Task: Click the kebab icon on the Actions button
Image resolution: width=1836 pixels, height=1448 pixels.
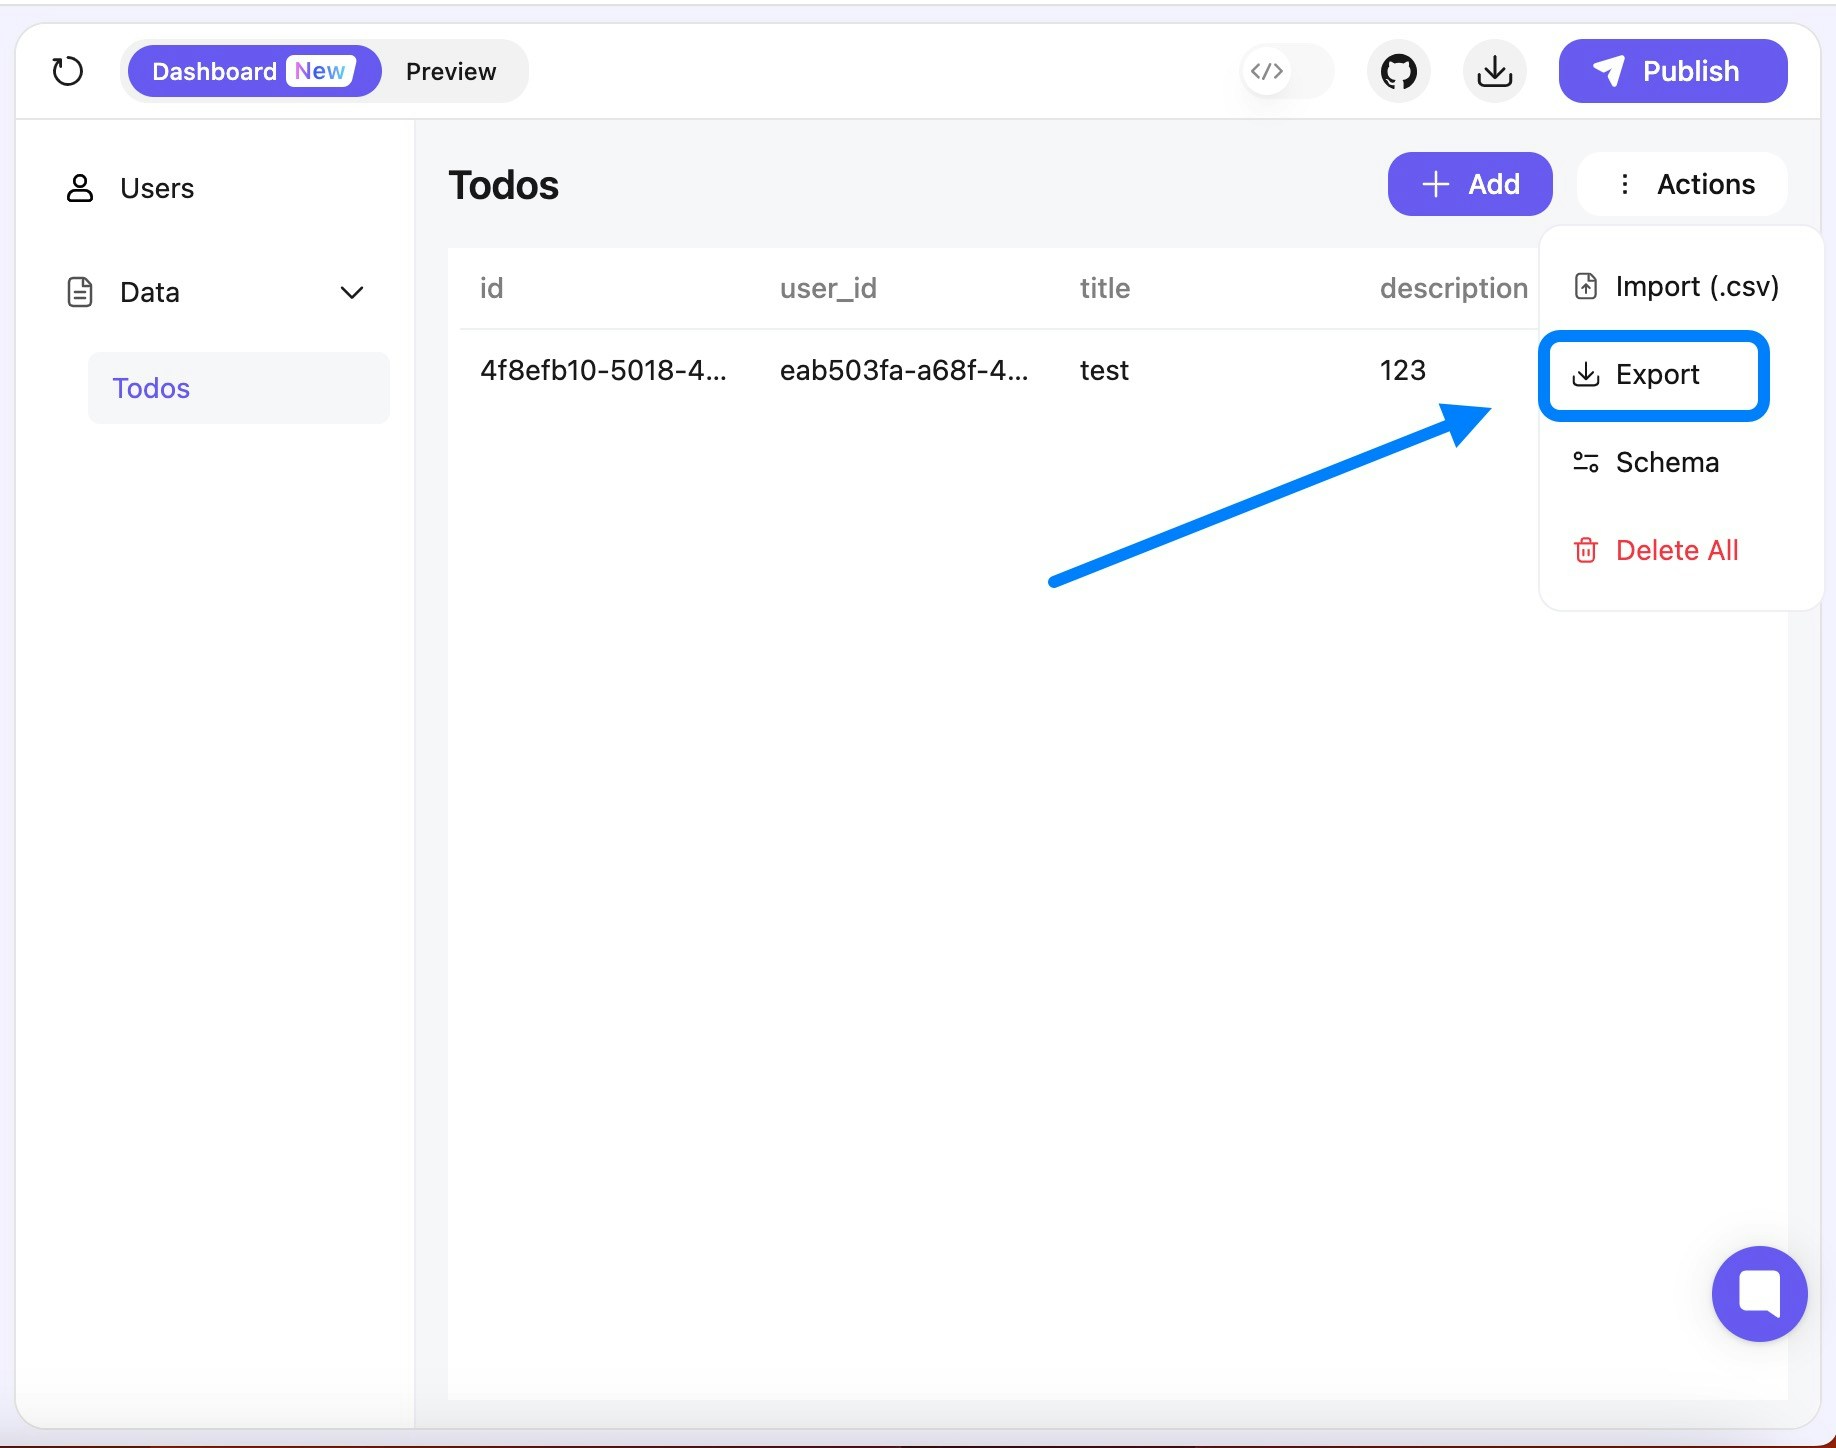Action: (x=1625, y=184)
